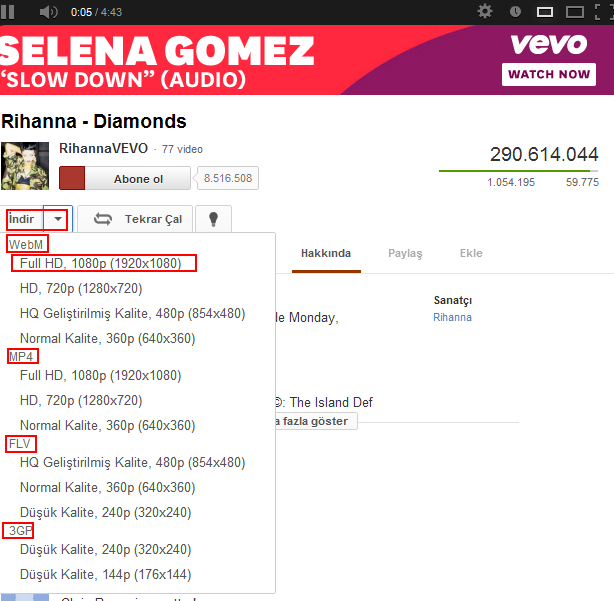Switch to large player size icon

[574, 12]
